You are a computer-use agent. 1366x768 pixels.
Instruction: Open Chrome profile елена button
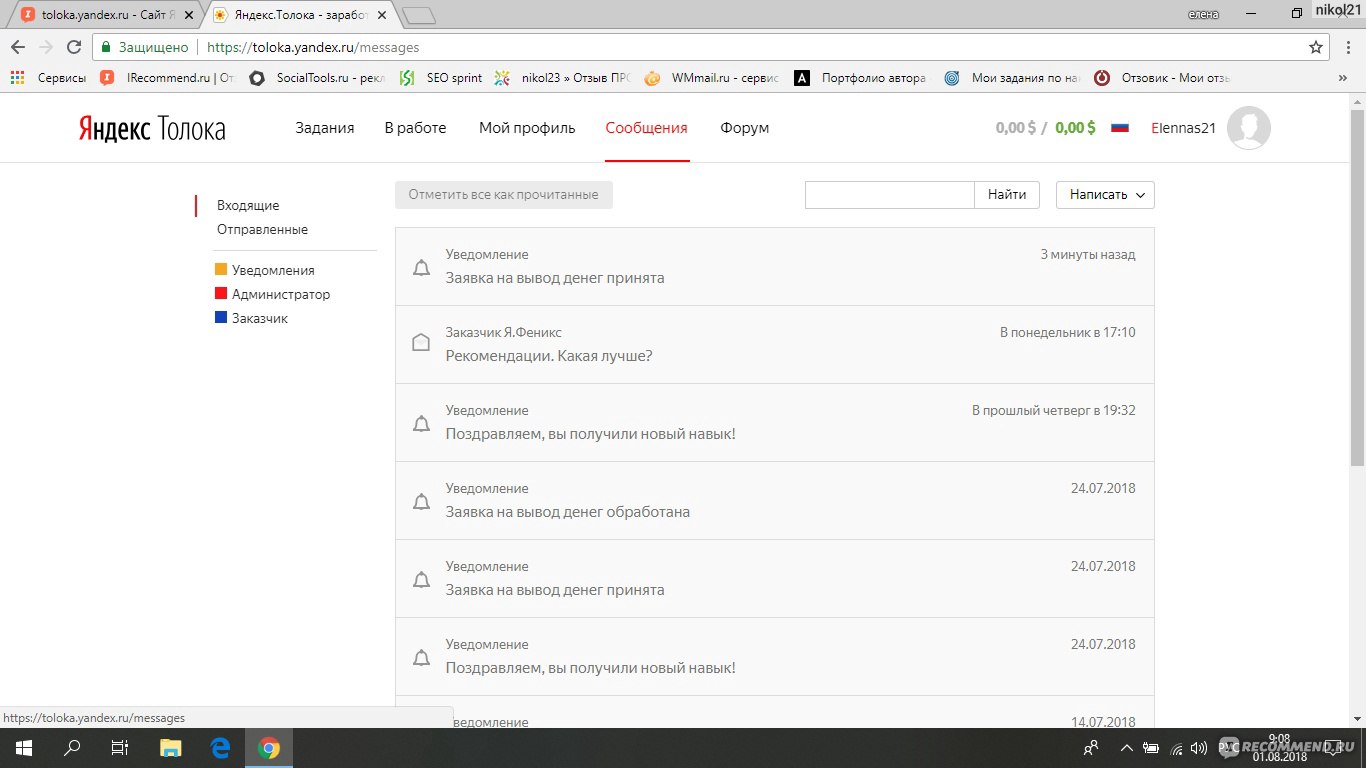(x=1203, y=13)
